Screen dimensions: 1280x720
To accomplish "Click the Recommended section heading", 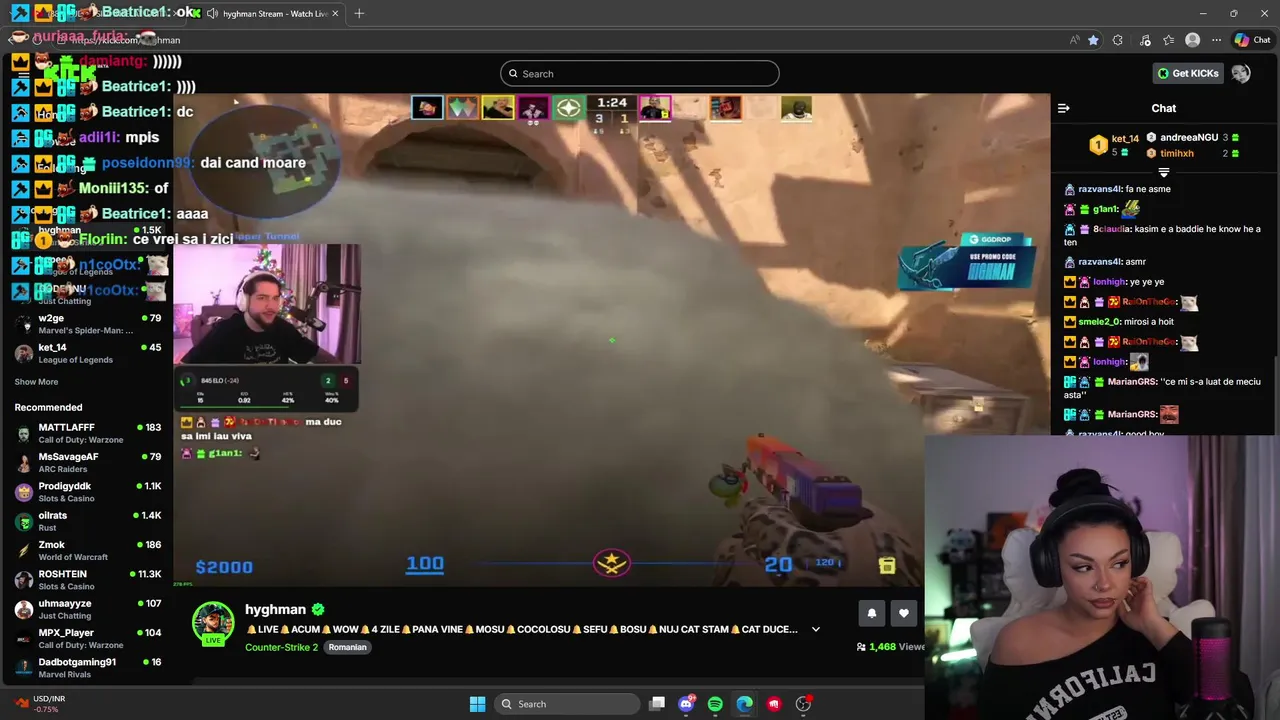I will [x=48, y=407].
